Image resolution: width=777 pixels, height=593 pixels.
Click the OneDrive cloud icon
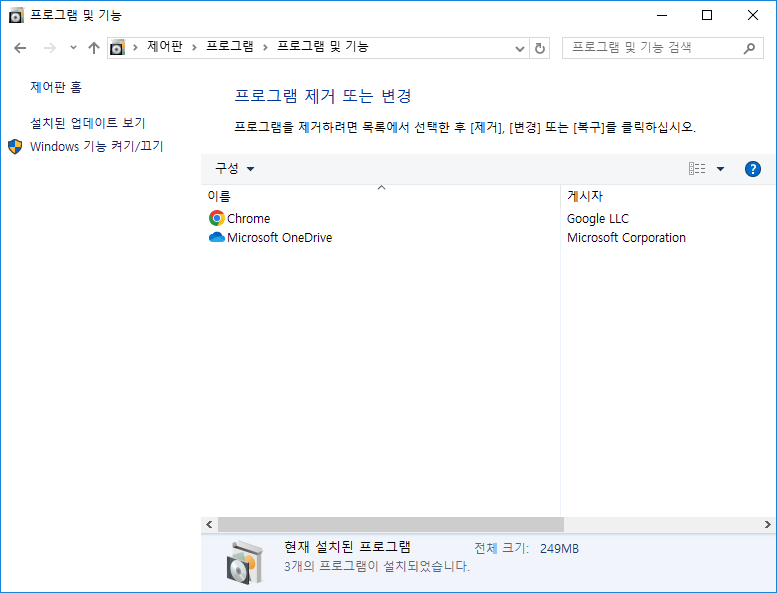coord(217,237)
